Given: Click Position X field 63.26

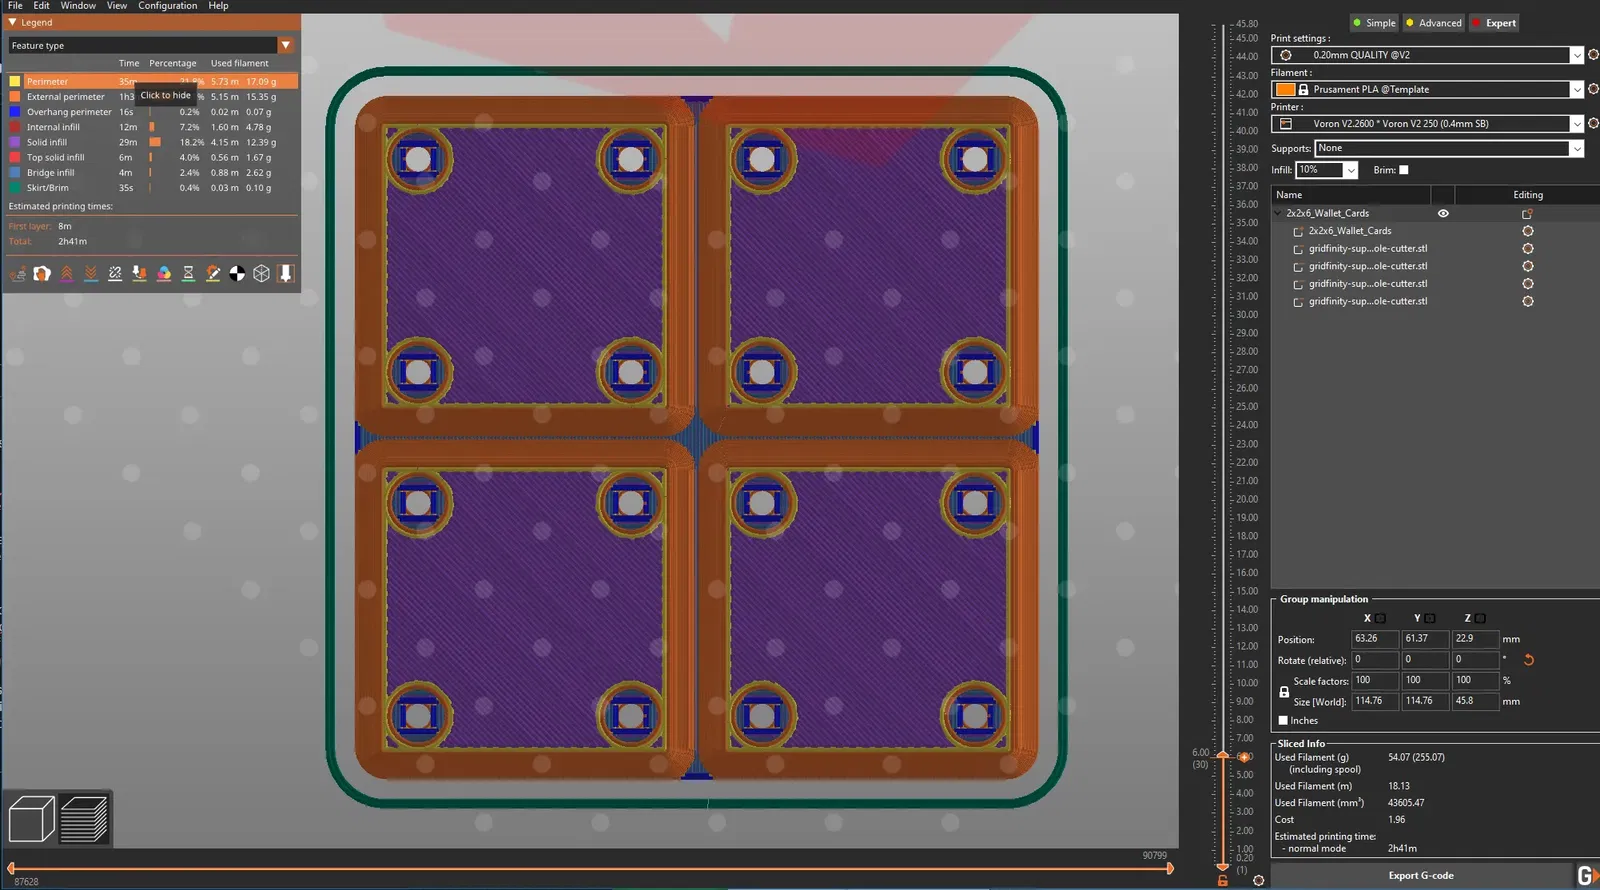Looking at the screenshot, I should (1375, 639).
